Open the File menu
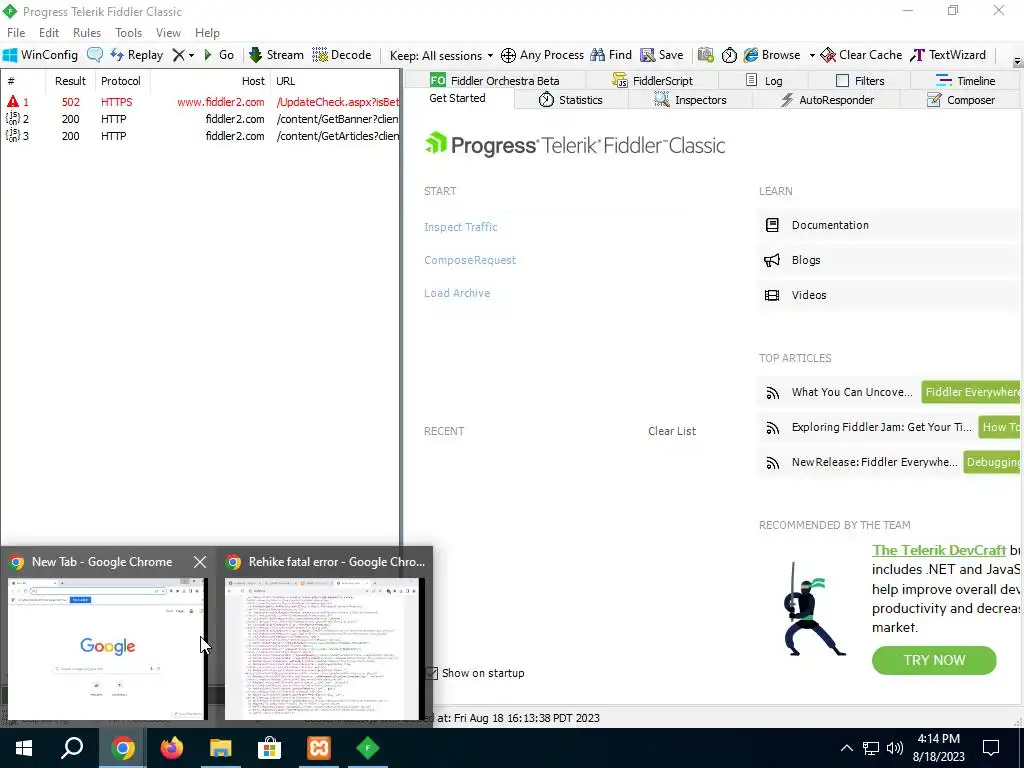 (16, 33)
